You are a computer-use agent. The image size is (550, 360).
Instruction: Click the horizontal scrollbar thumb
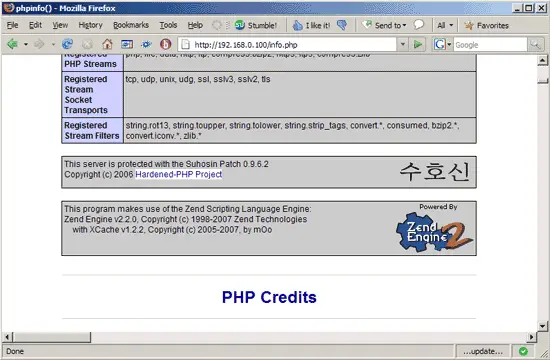52,337
